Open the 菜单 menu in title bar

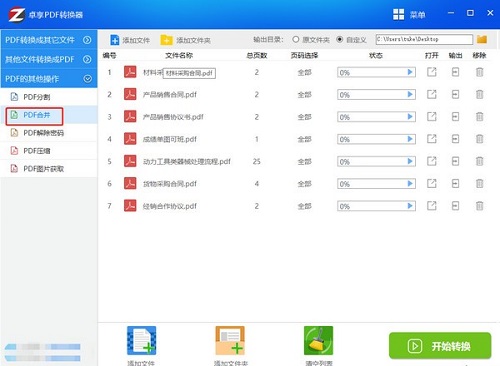pos(409,14)
